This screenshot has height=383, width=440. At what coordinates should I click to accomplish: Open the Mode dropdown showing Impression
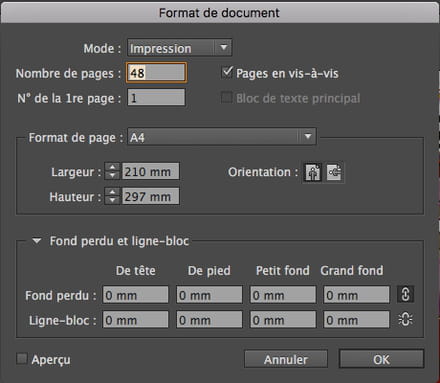pyautogui.click(x=179, y=48)
